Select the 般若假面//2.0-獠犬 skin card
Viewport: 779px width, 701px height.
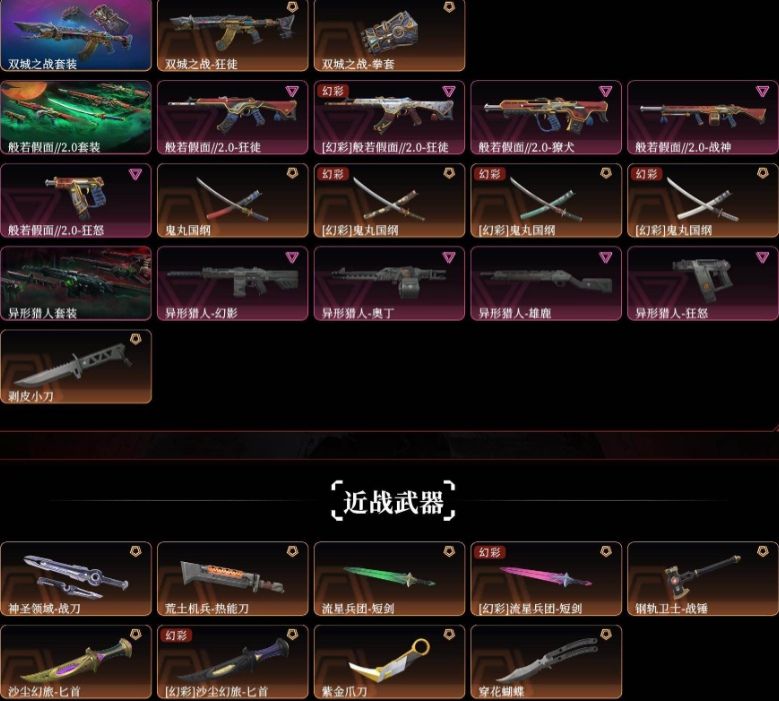tap(546, 117)
